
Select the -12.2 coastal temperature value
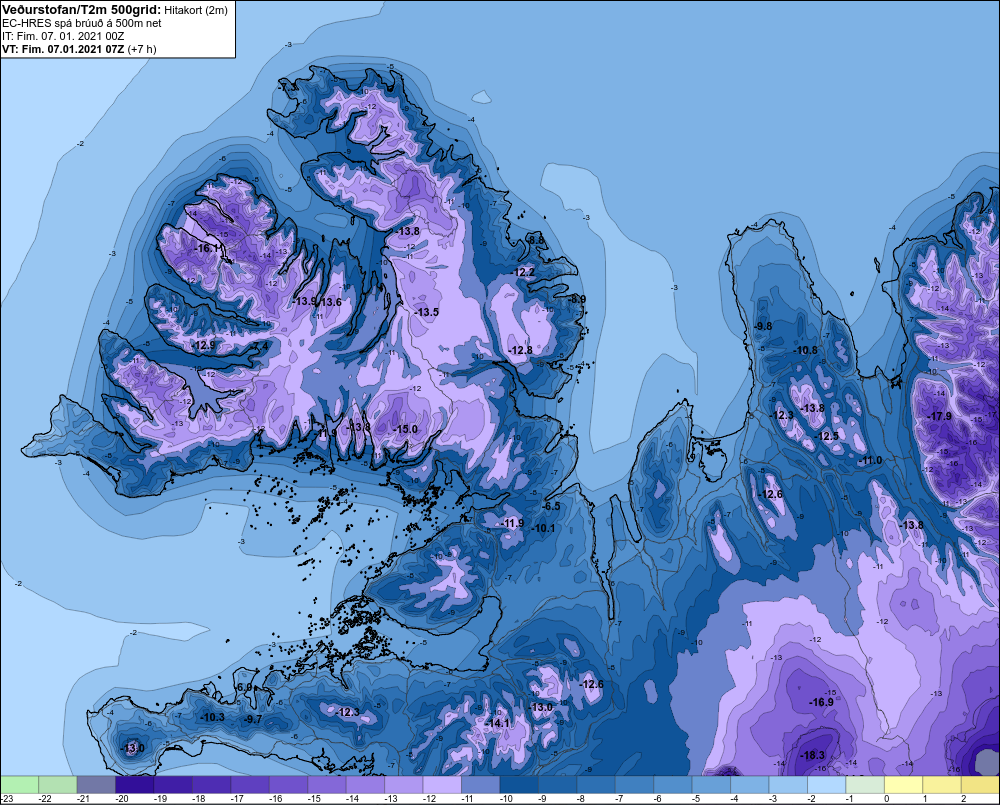tap(524, 272)
